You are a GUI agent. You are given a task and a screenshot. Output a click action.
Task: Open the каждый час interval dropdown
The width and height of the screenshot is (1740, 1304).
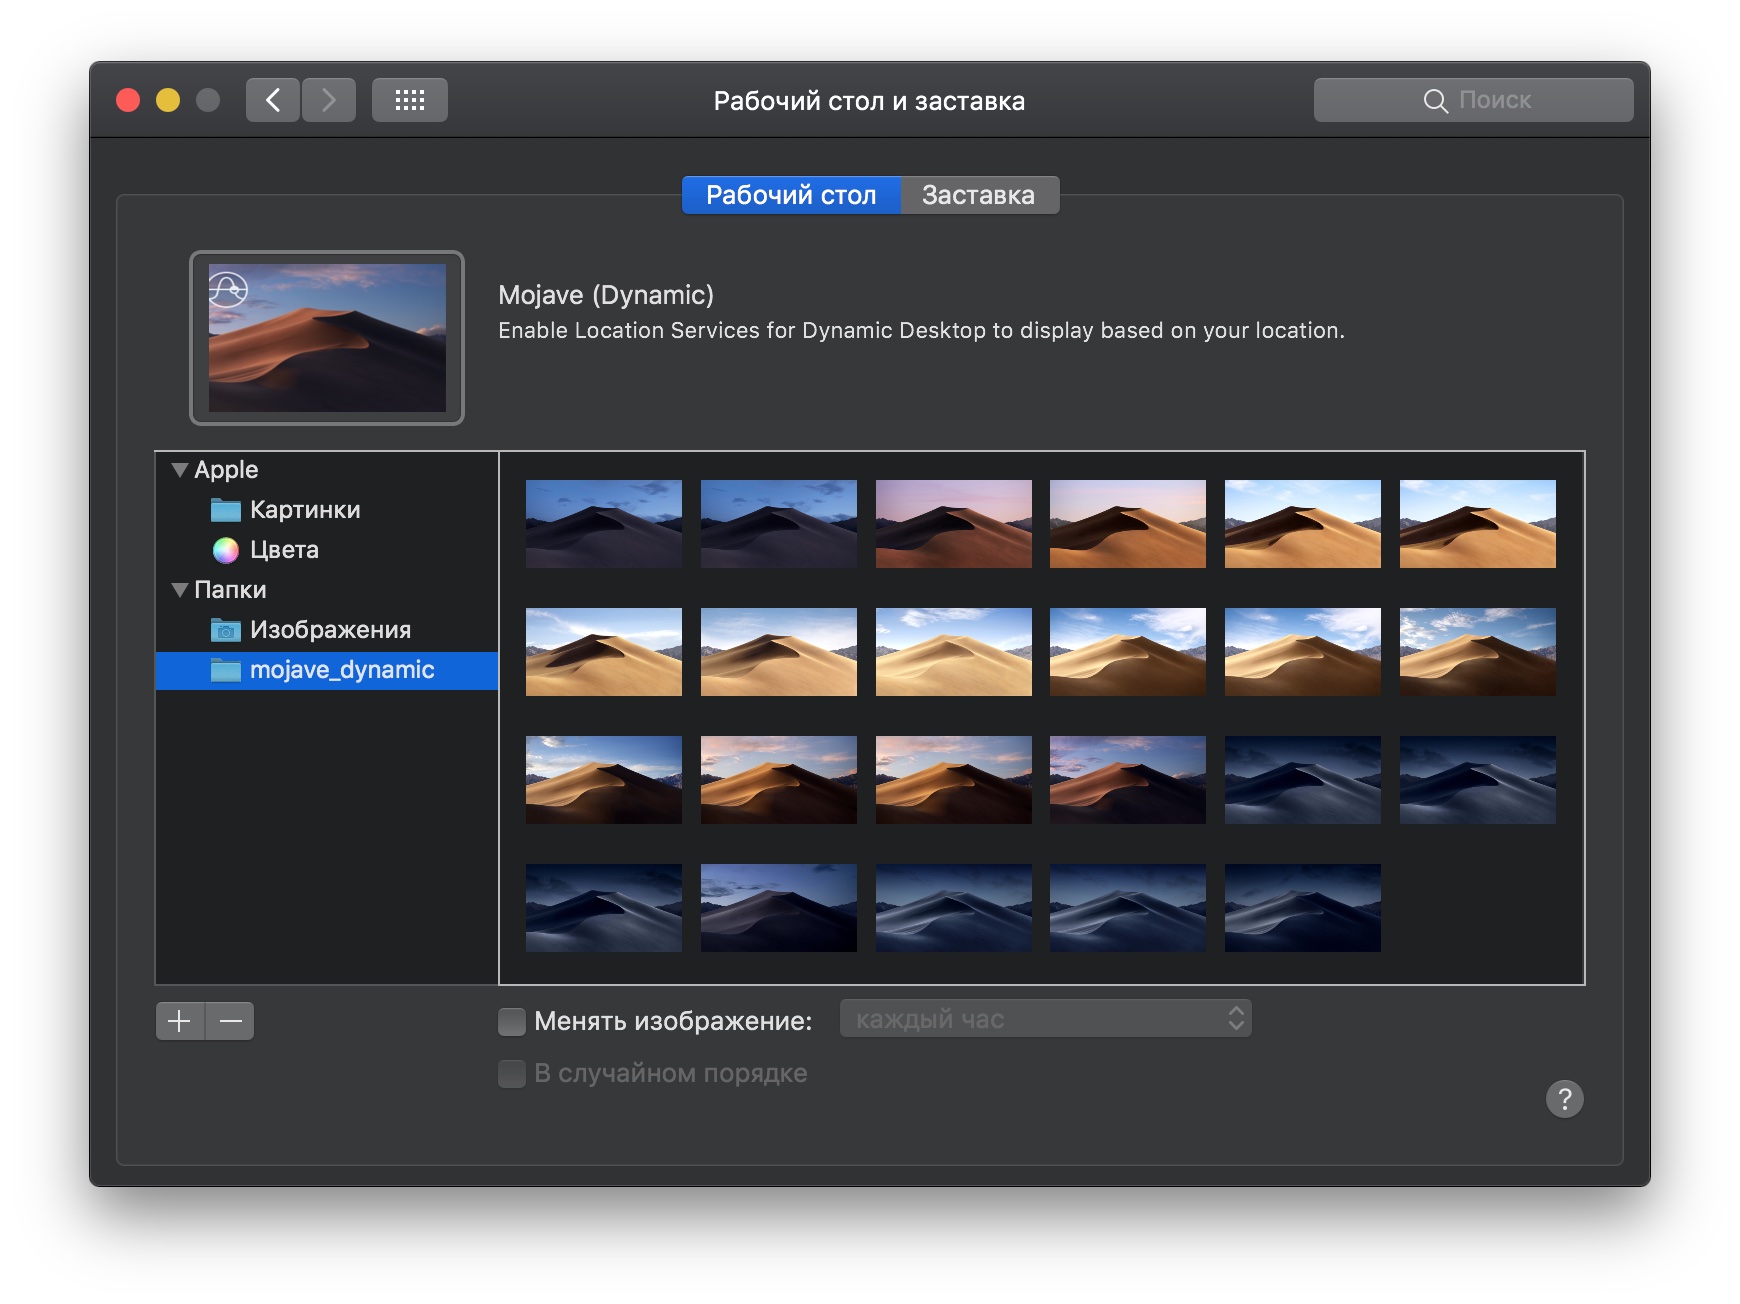(1045, 1019)
